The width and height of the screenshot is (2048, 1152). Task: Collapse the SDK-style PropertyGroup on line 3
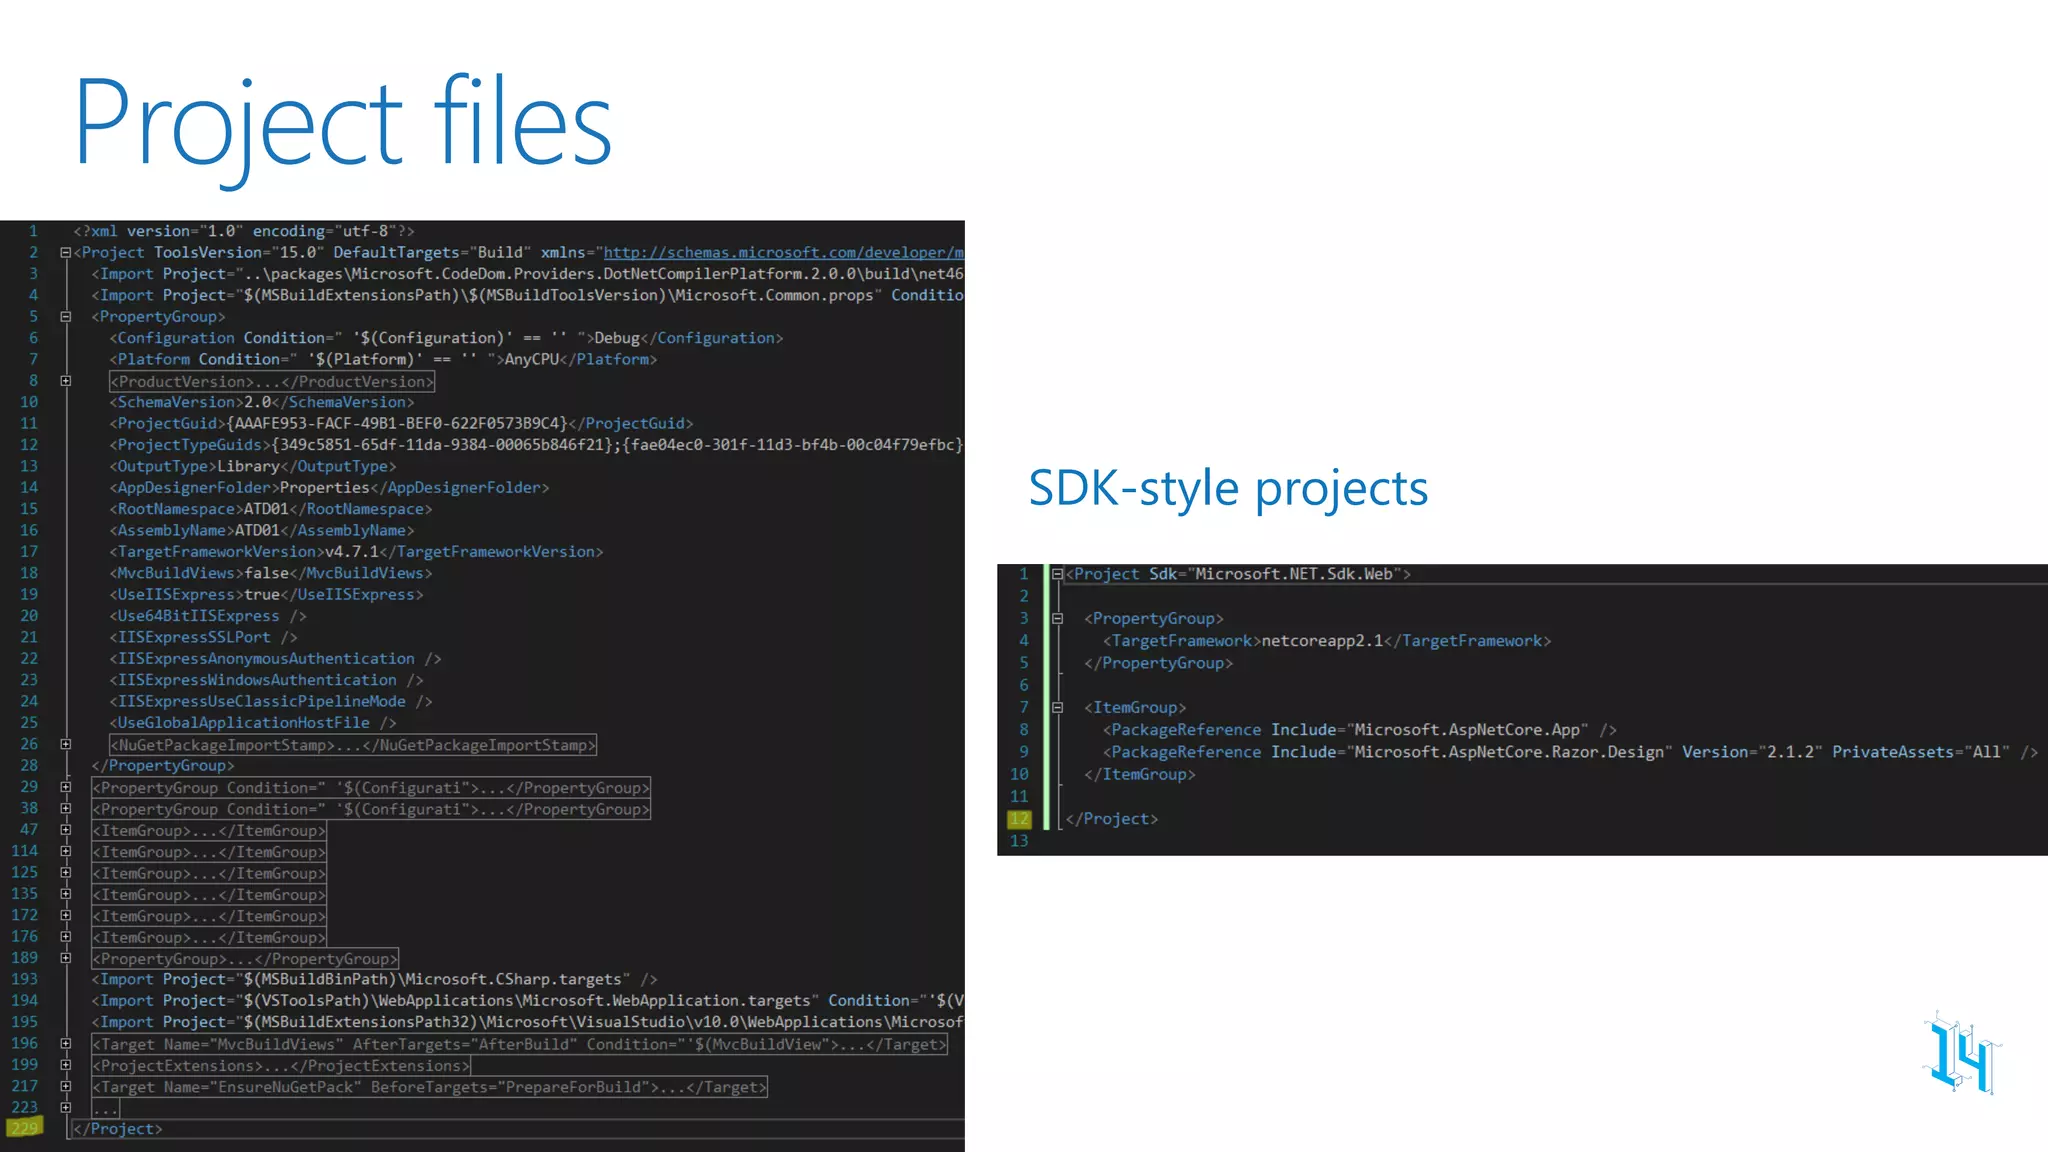(1057, 619)
